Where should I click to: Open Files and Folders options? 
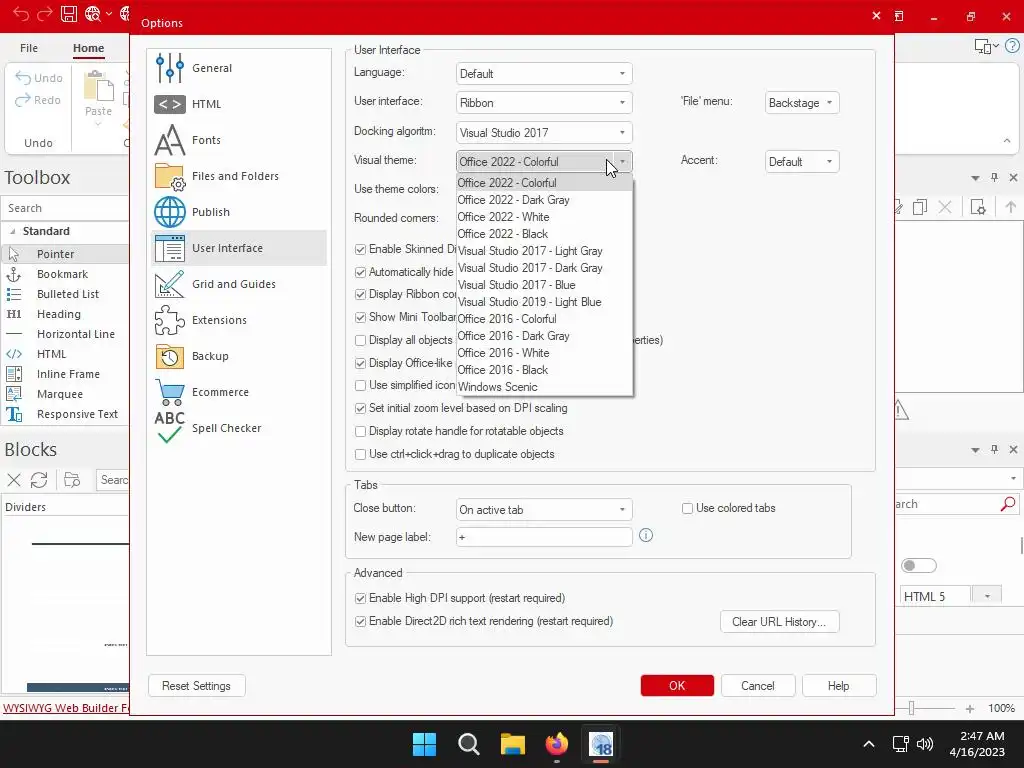point(239,176)
